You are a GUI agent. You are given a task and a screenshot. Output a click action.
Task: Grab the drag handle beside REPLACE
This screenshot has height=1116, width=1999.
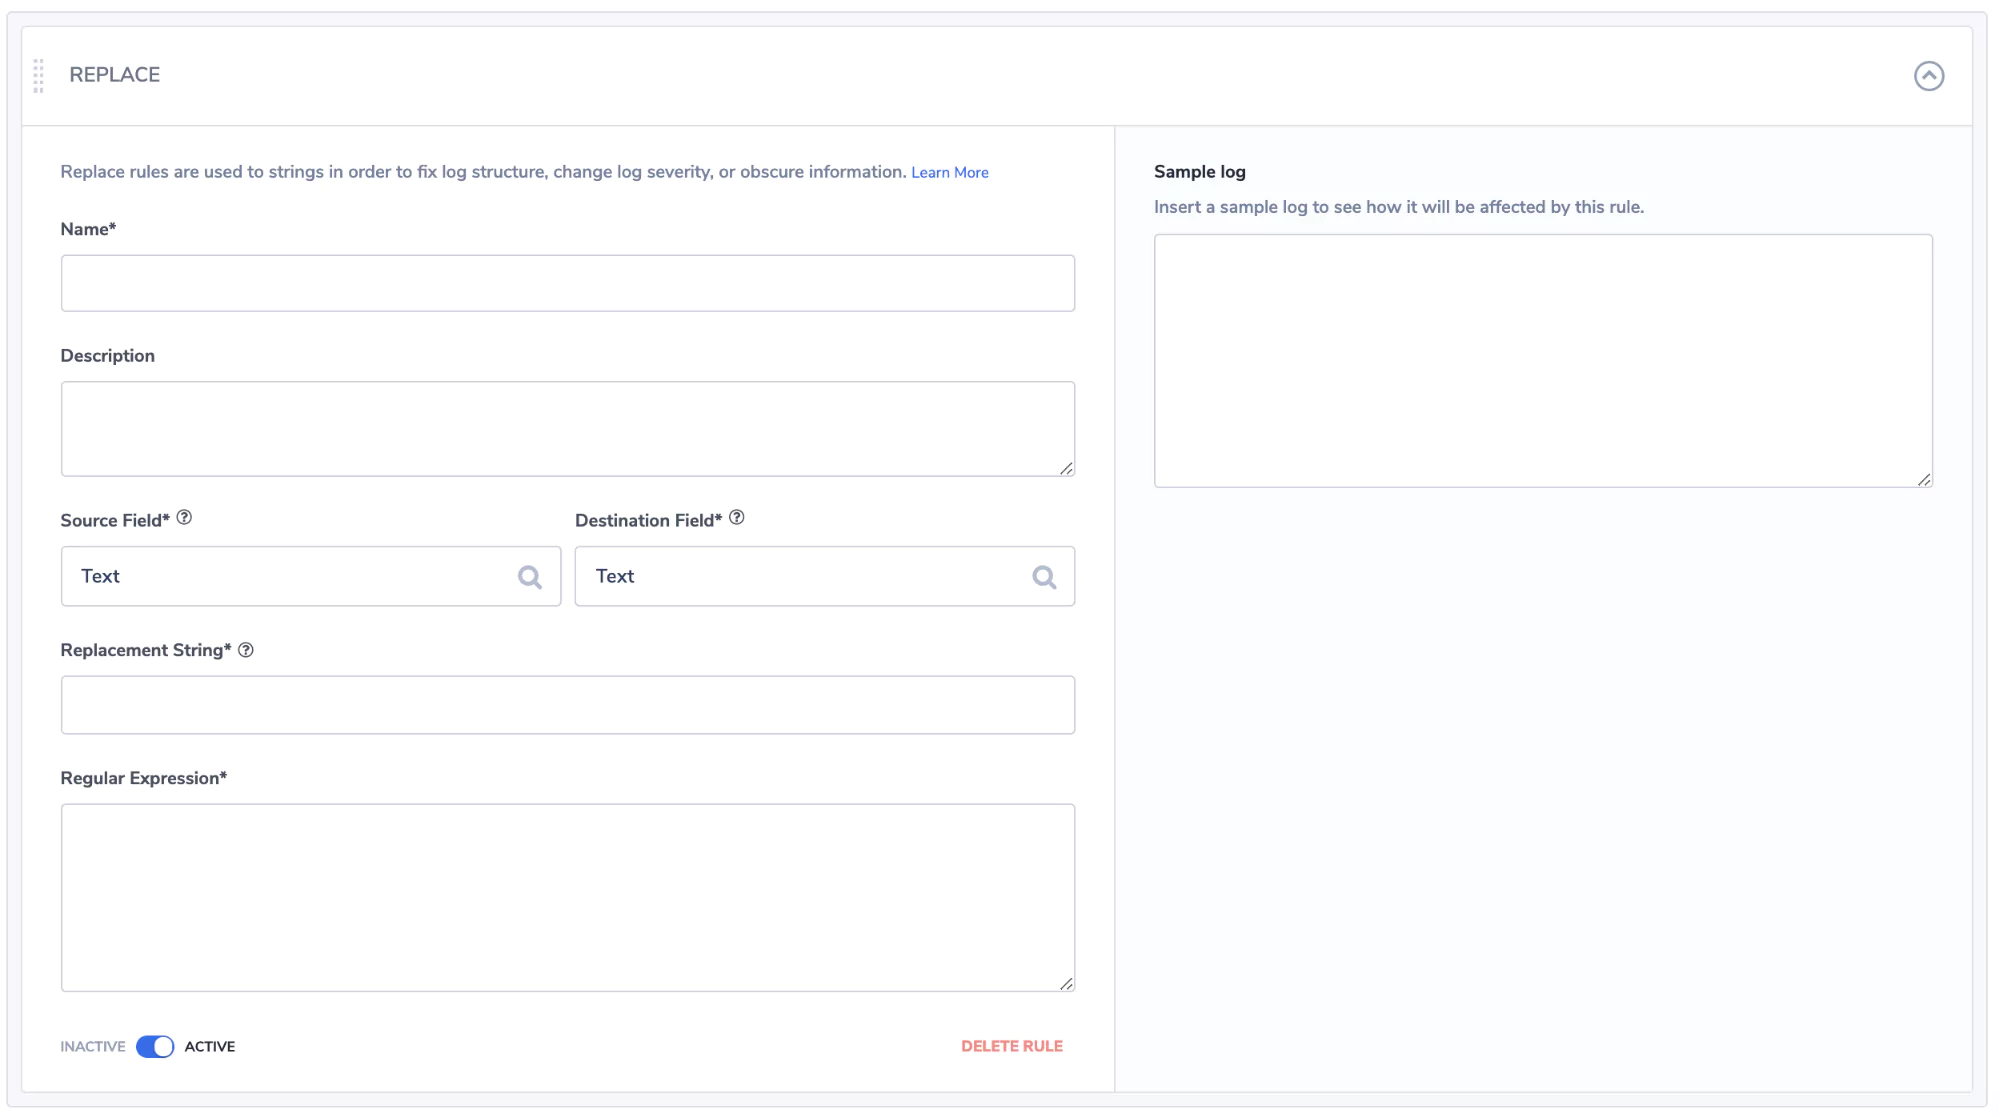click(38, 76)
